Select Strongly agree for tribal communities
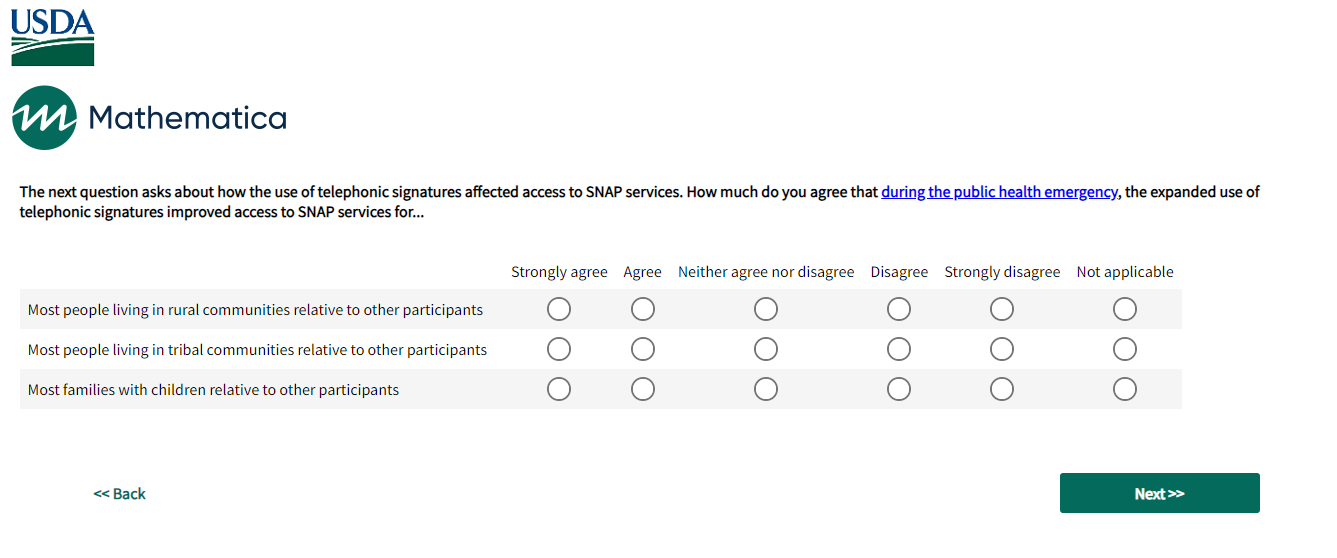 tap(559, 350)
